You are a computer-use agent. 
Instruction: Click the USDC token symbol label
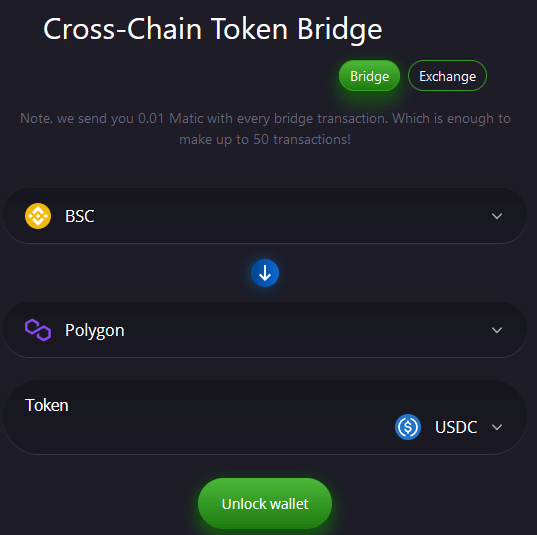coord(456,427)
